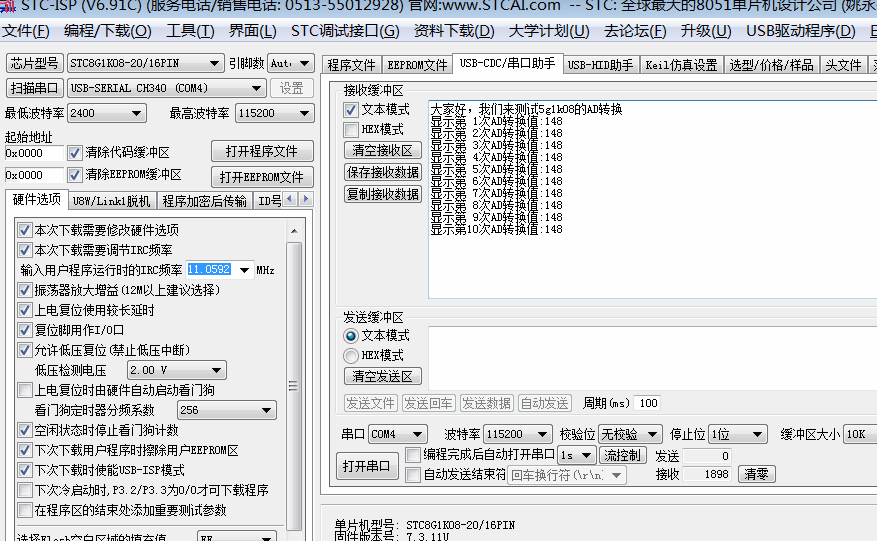Image resolution: width=877 pixels, height=541 pixels.
Task: Expand the 最低波特率 2400 dropdown
Action: point(136,113)
